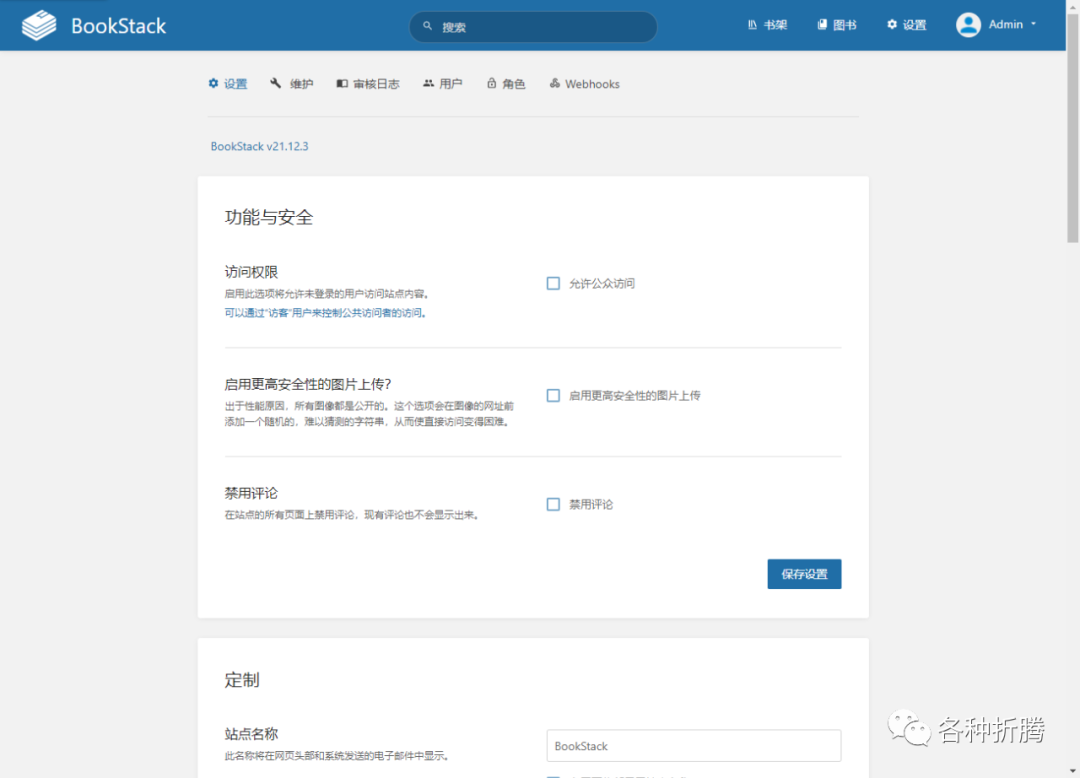Click the BookStack title text in header

tap(118, 25)
